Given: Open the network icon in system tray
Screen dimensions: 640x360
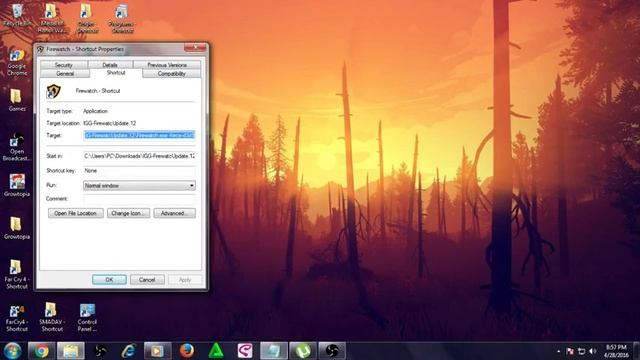Looking at the screenshot, I should click(581, 351).
